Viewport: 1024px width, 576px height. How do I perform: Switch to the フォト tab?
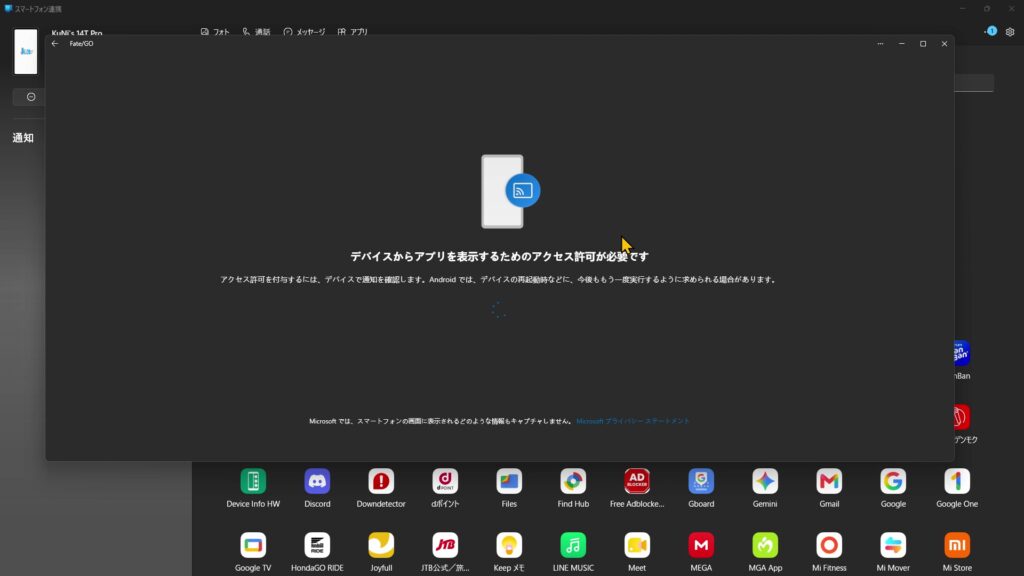(215, 31)
